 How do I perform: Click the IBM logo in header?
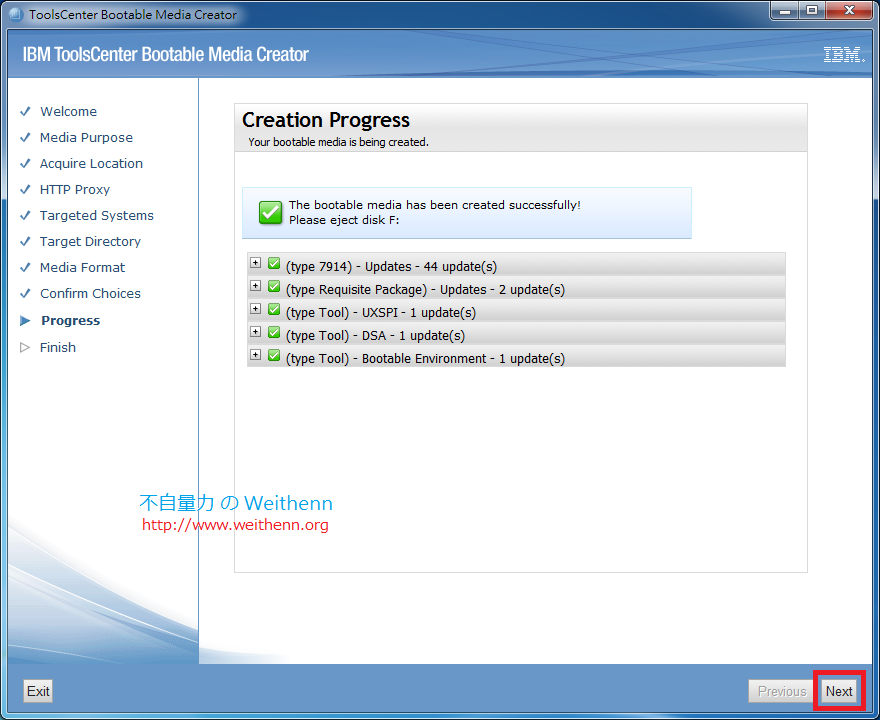[844, 54]
